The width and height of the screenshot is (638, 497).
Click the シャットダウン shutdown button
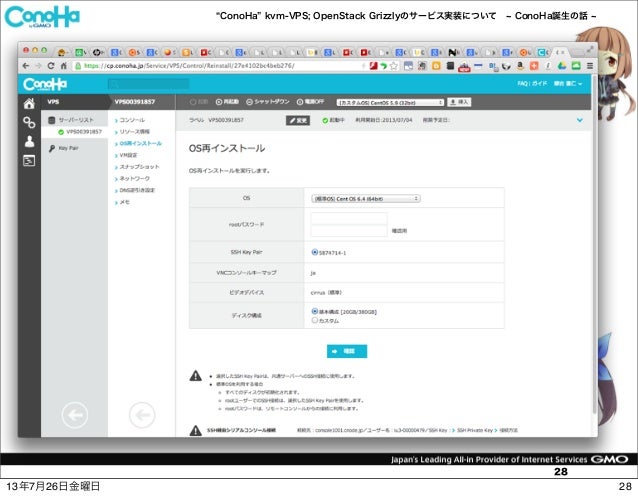268,102
